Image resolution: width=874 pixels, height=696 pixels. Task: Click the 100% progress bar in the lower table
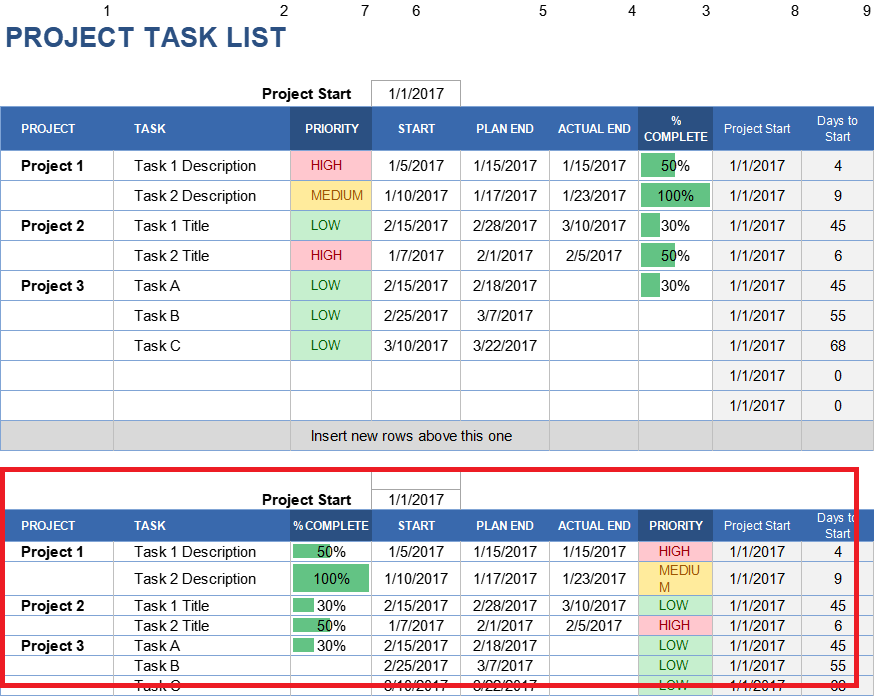pyautogui.click(x=331, y=579)
